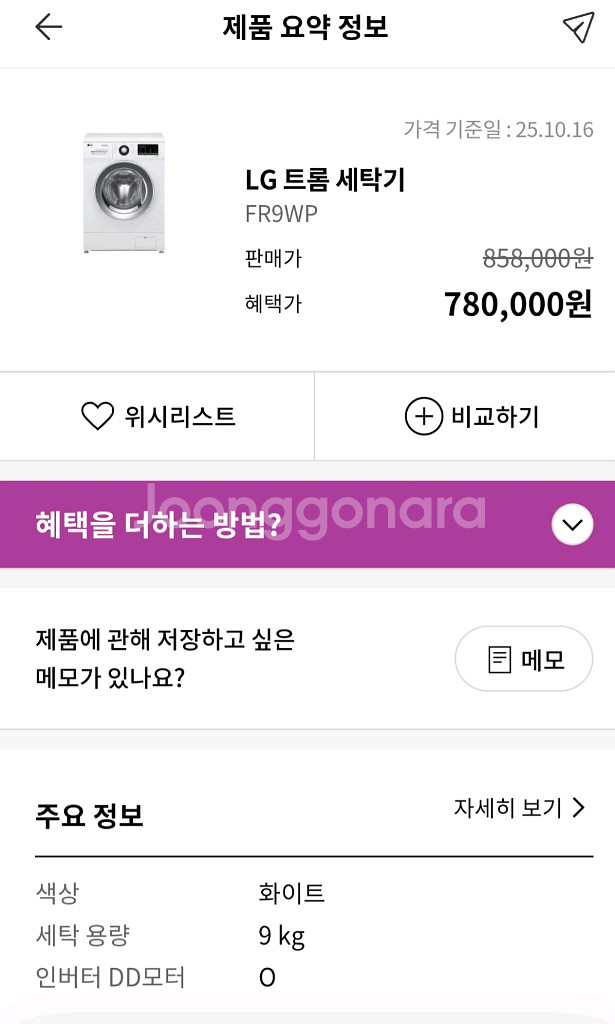Expand the purple benefits banner chevron
The height and width of the screenshot is (1024, 615).
(572, 524)
